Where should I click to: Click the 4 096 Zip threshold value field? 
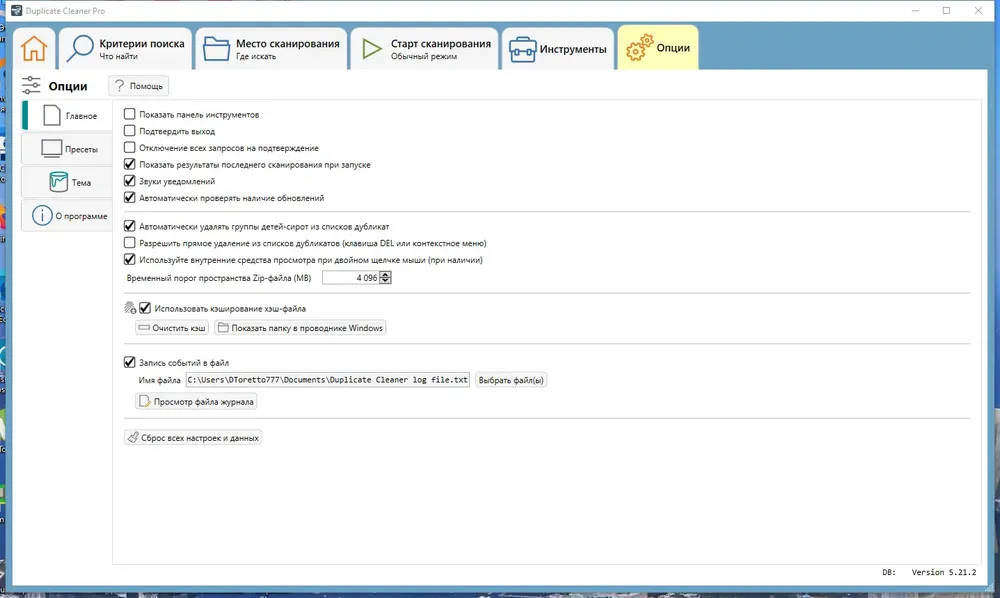click(351, 278)
